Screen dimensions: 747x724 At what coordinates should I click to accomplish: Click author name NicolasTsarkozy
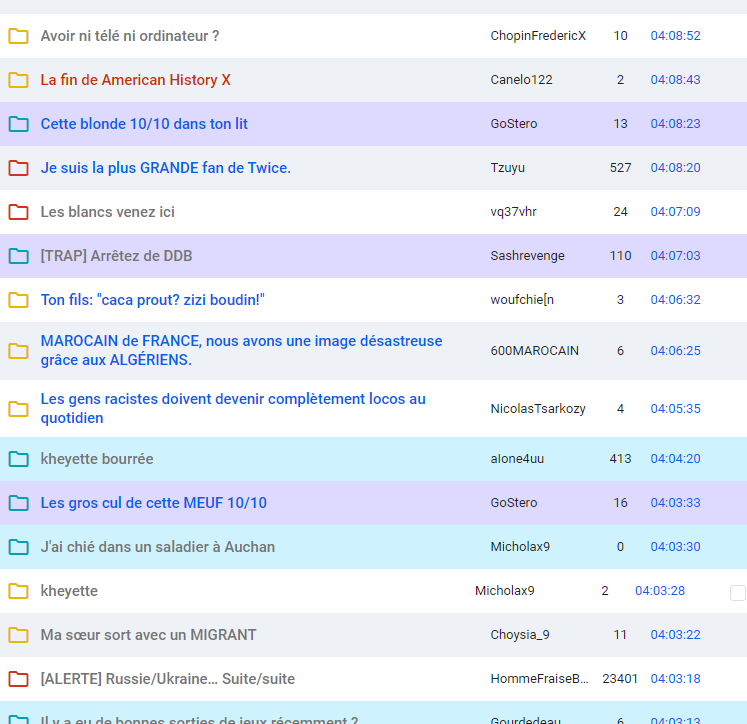pos(538,409)
